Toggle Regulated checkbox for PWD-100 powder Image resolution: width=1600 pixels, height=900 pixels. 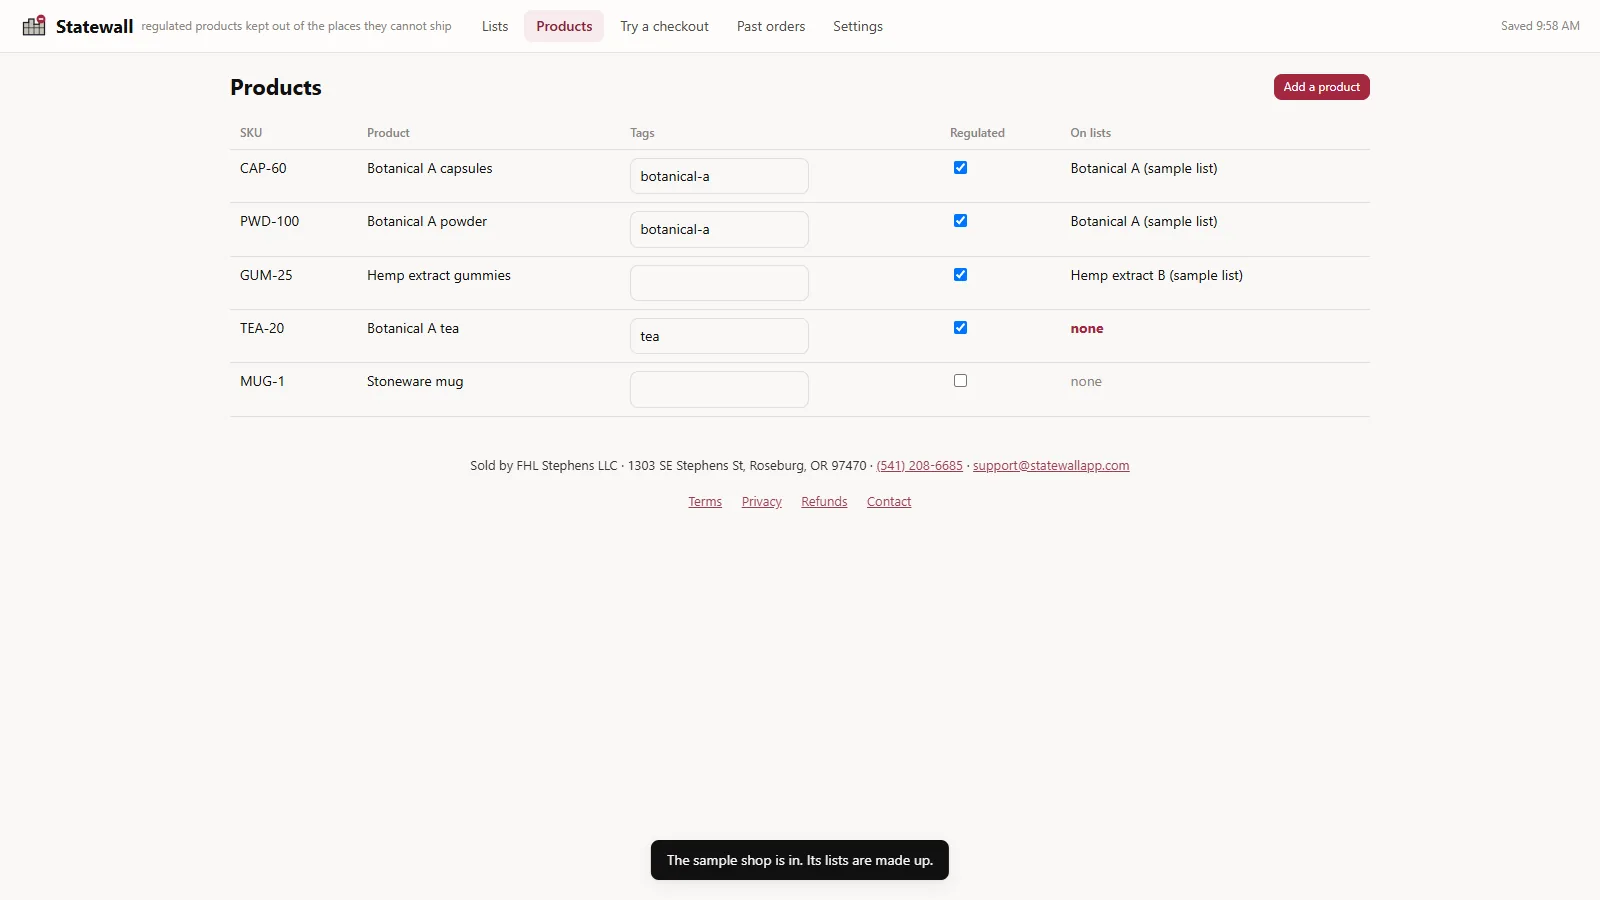[x=960, y=221]
